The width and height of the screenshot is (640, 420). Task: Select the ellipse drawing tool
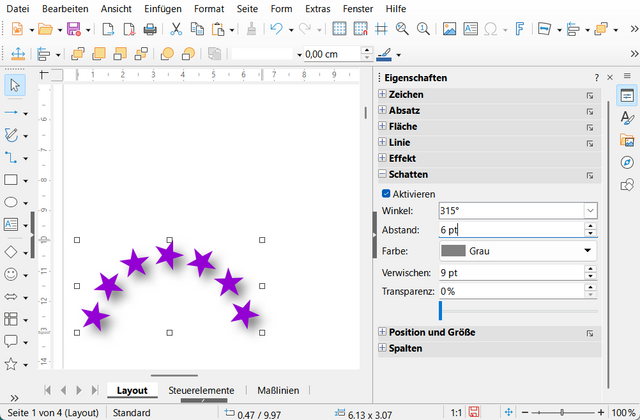(x=12, y=203)
